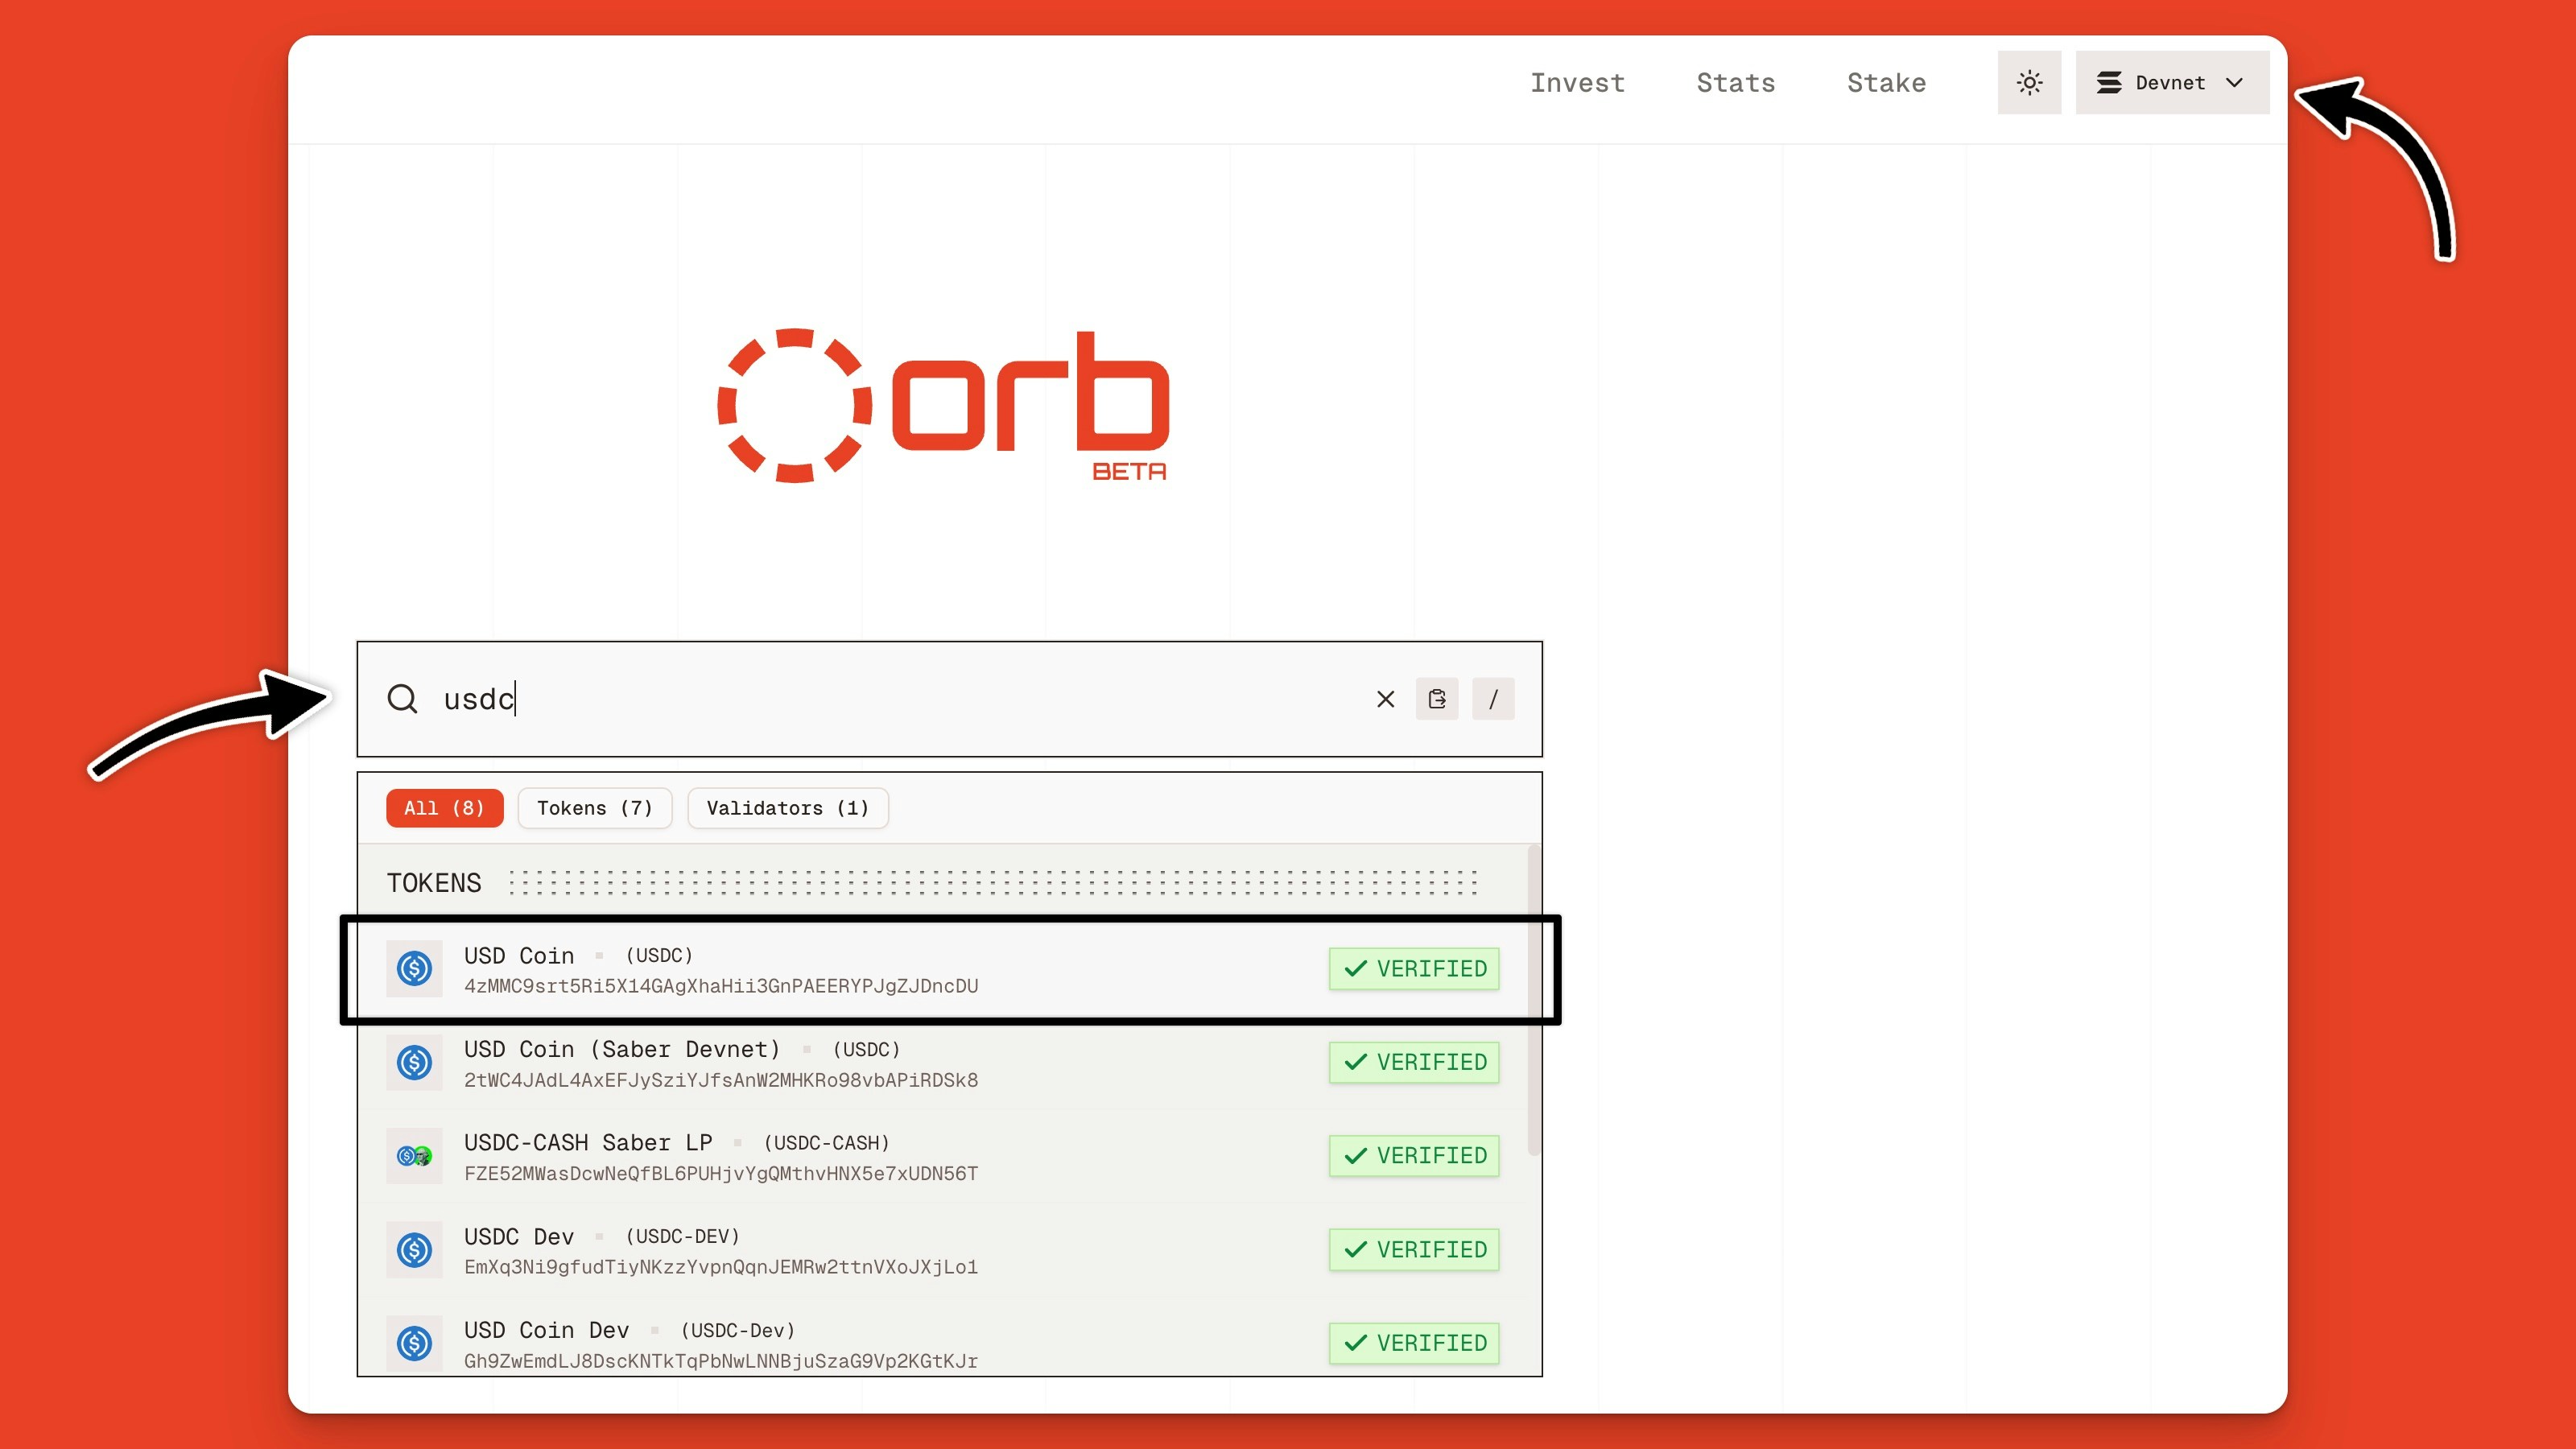Image resolution: width=2576 pixels, height=1449 pixels.
Task: Open the Stats page
Action: [x=1735, y=83]
